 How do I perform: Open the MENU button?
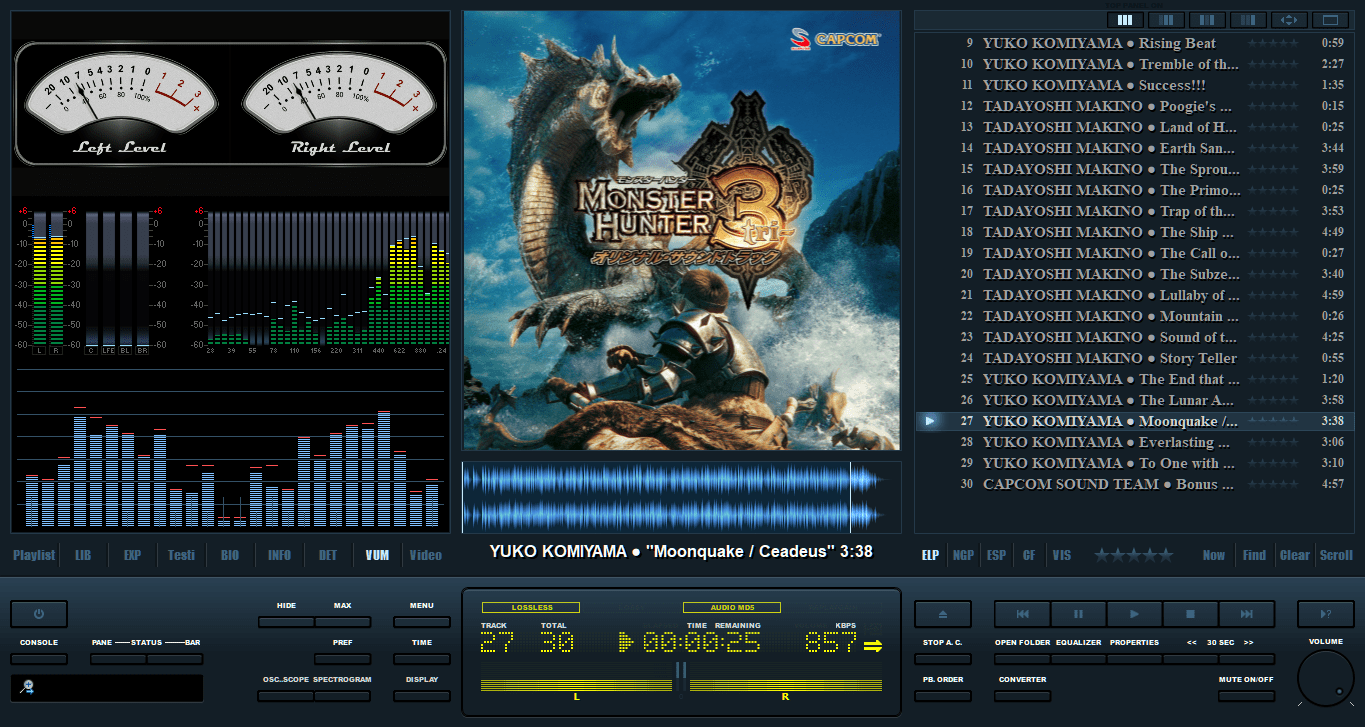pyautogui.click(x=421, y=622)
